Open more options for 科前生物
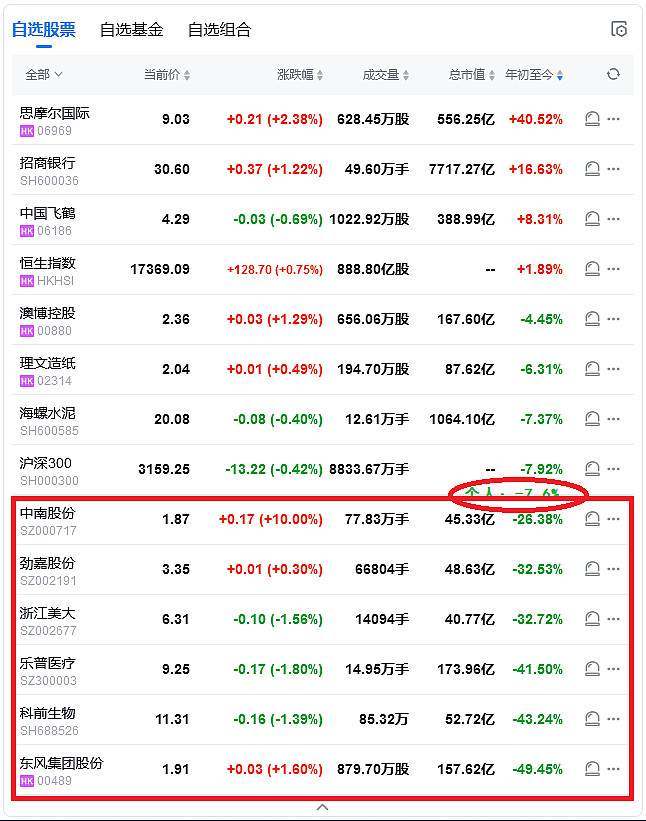646x821 pixels. [x=614, y=719]
